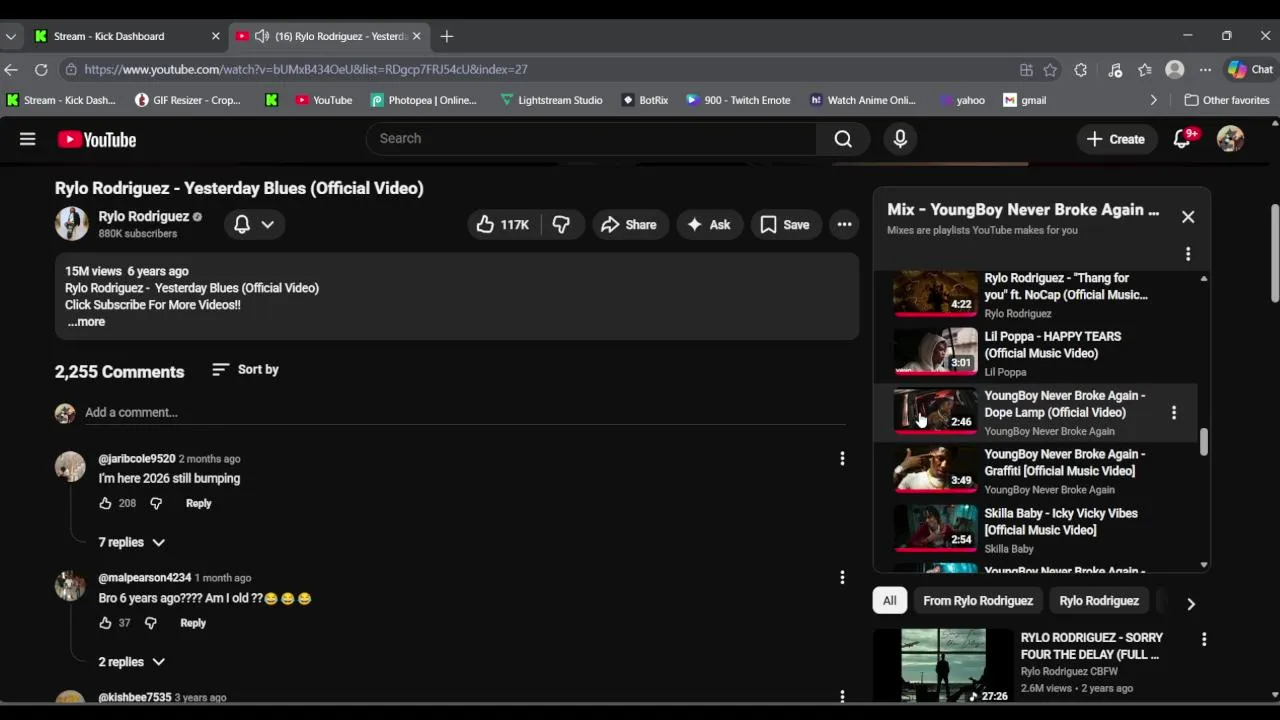Bookmark this page with star icon

click(x=1050, y=70)
